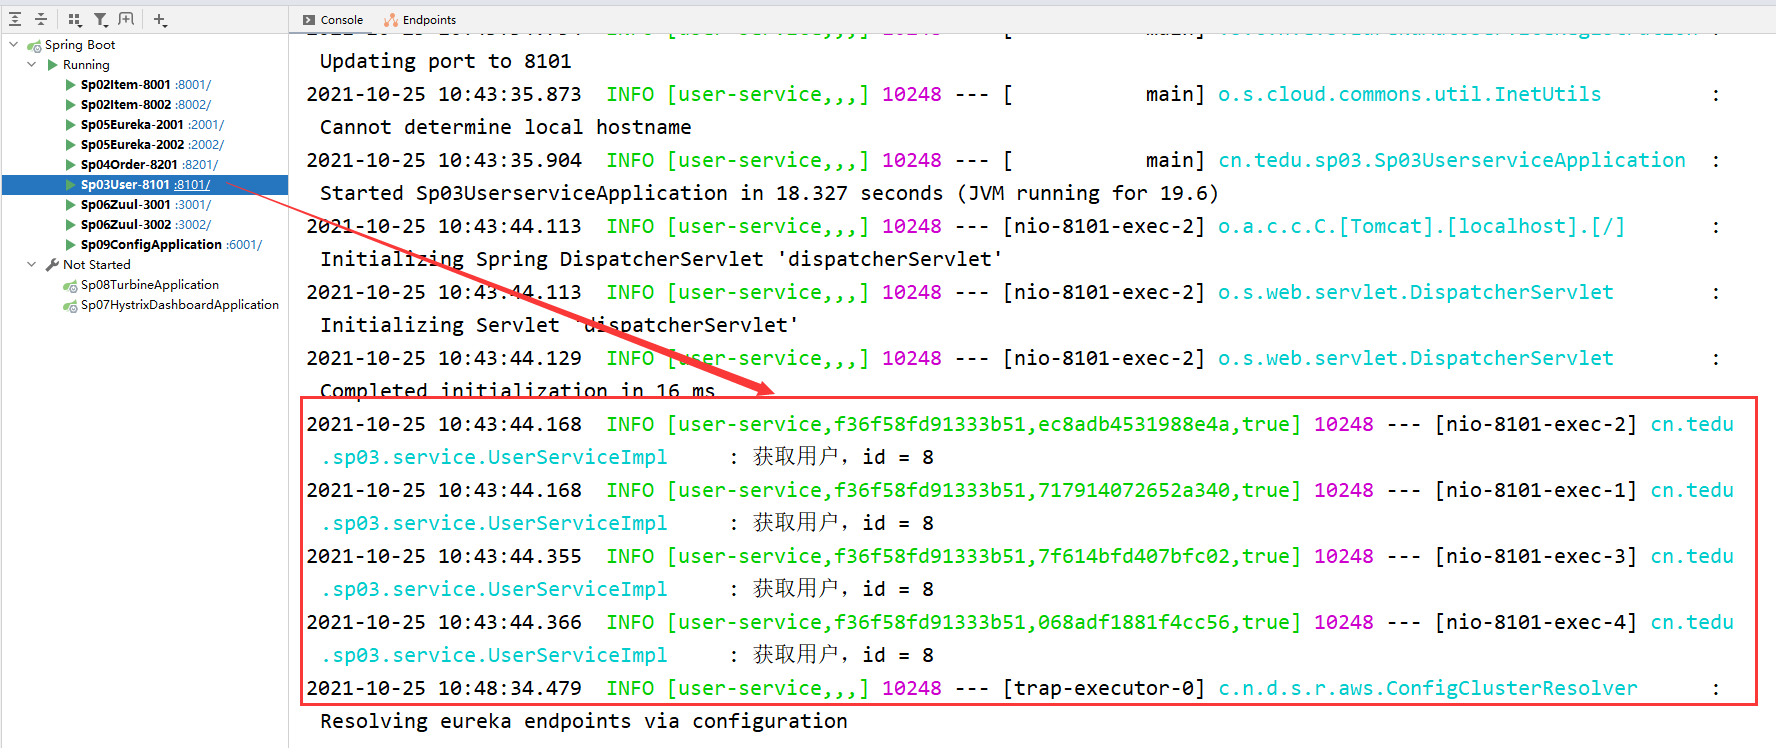Select the Running group label
Screen dimensions: 1776x748
tap(86, 65)
